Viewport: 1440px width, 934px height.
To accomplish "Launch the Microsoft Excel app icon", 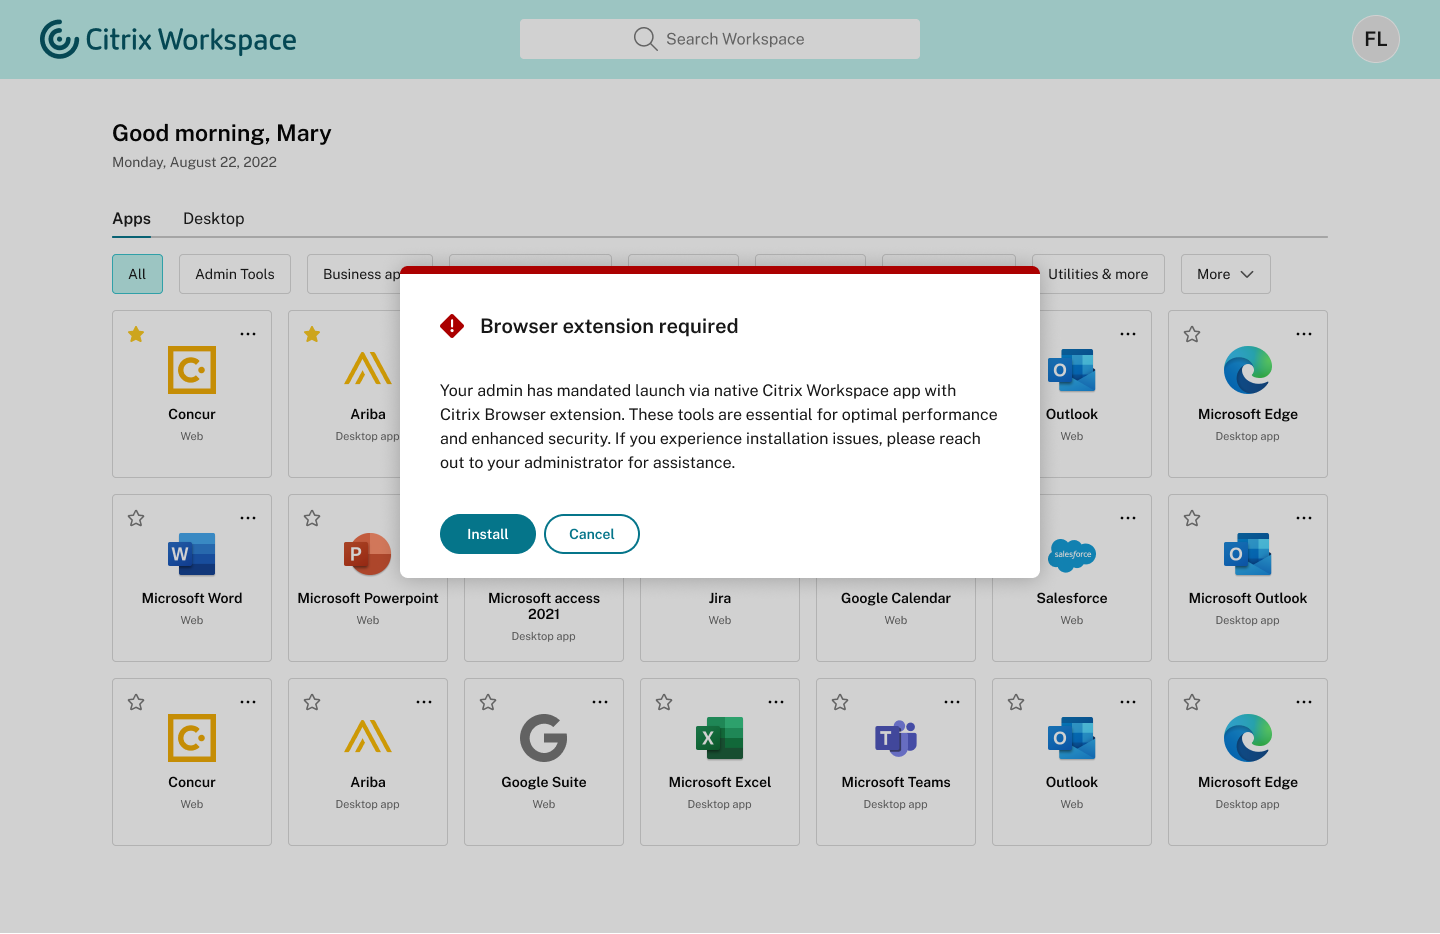I will click(x=720, y=738).
